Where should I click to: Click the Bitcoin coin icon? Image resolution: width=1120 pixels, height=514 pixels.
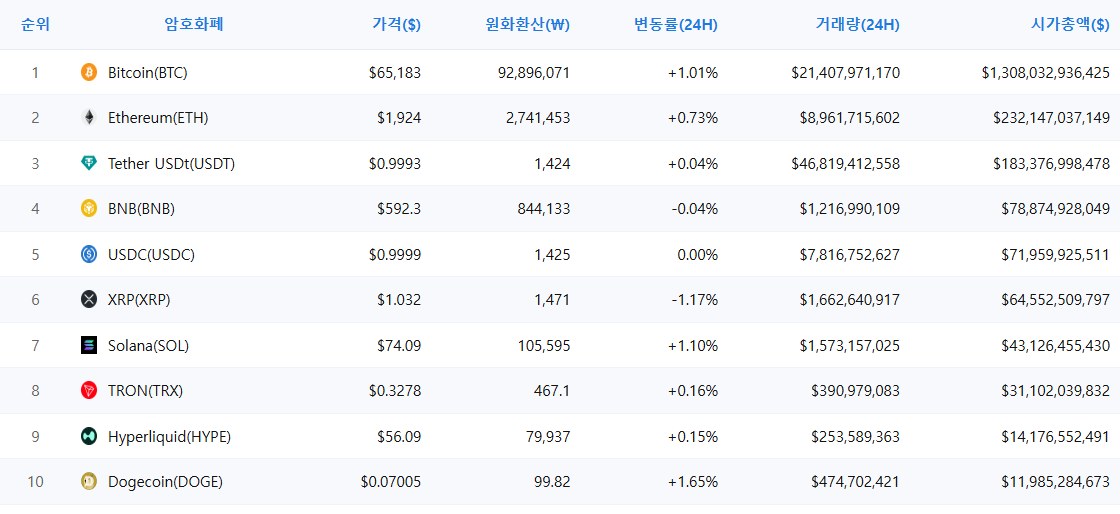pyautogui.click(x=89, y=72)
